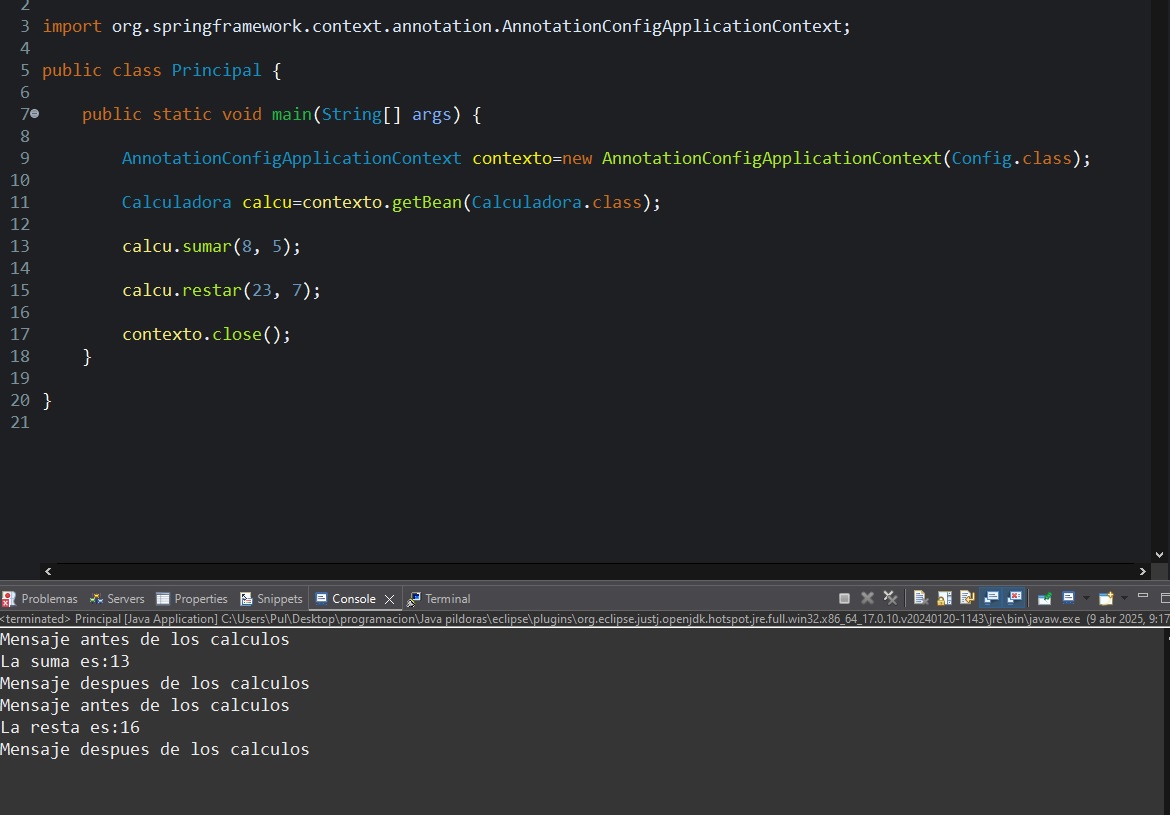Expand the Display Selected Console dropdown arrow
Screen dimensions: 1170x815
(x=1085, y=598)
